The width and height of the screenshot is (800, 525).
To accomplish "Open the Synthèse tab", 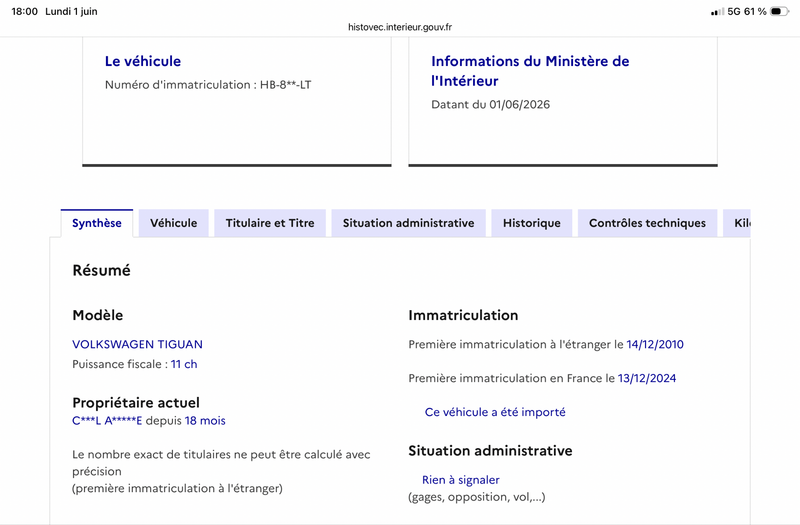I will [x=96, y=223].
